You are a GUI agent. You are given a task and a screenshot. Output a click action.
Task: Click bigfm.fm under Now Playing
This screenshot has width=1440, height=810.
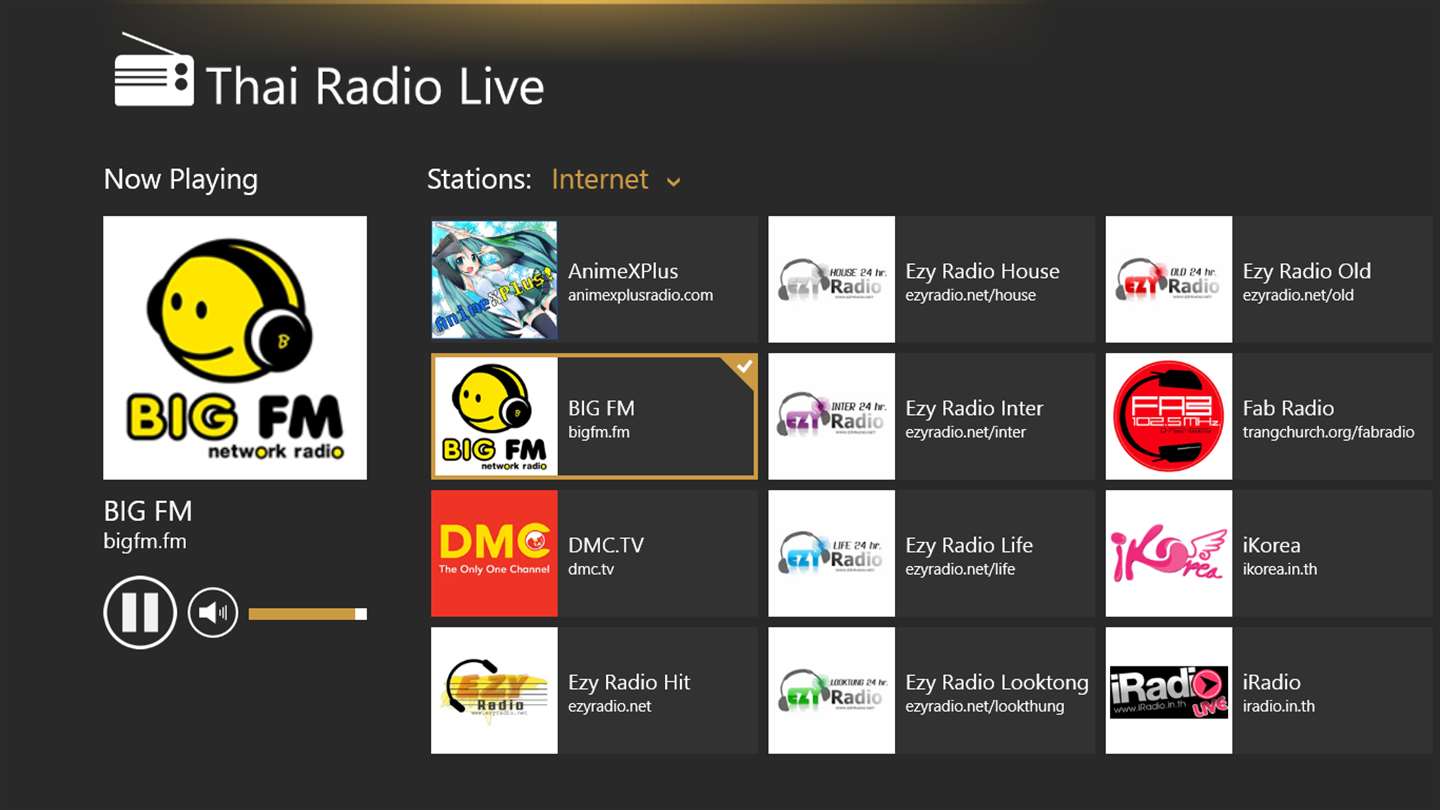145,541
